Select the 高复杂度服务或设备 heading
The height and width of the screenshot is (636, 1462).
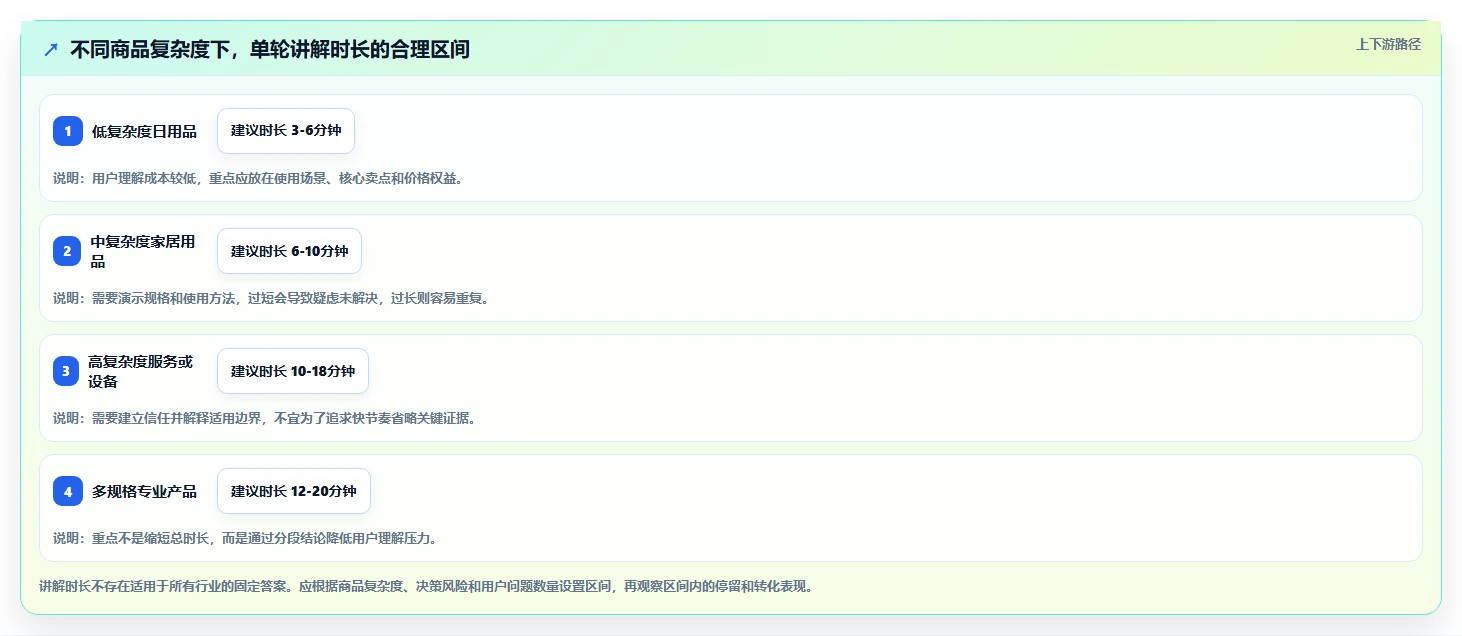pos(140,371)
